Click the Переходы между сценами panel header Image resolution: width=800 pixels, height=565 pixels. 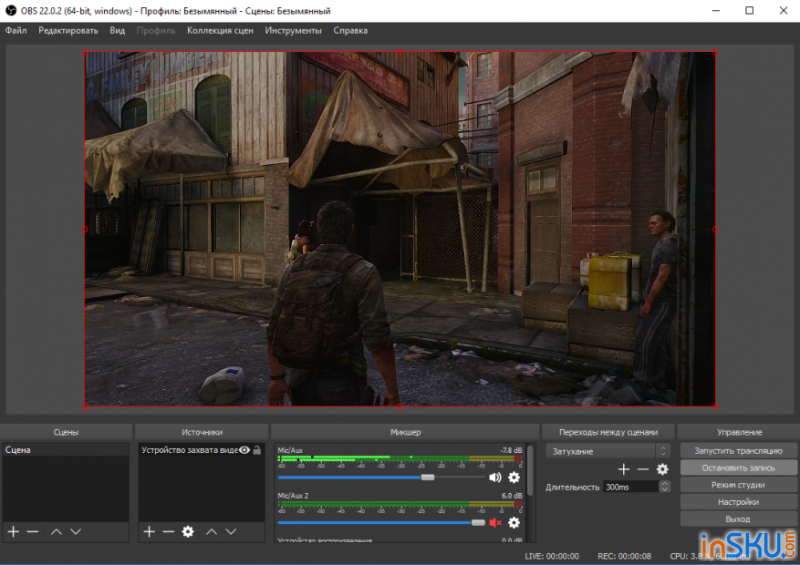click(x=608, y=432)
